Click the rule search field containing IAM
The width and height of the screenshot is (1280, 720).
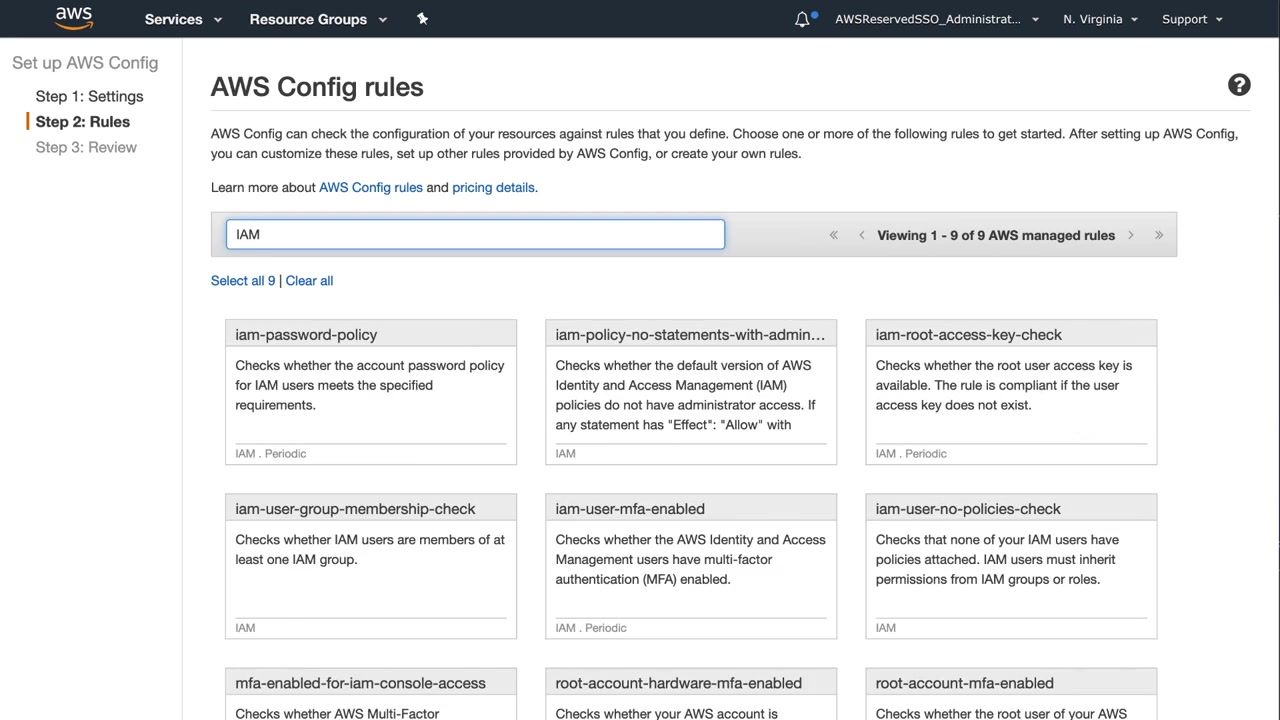(x=475, y=234)
